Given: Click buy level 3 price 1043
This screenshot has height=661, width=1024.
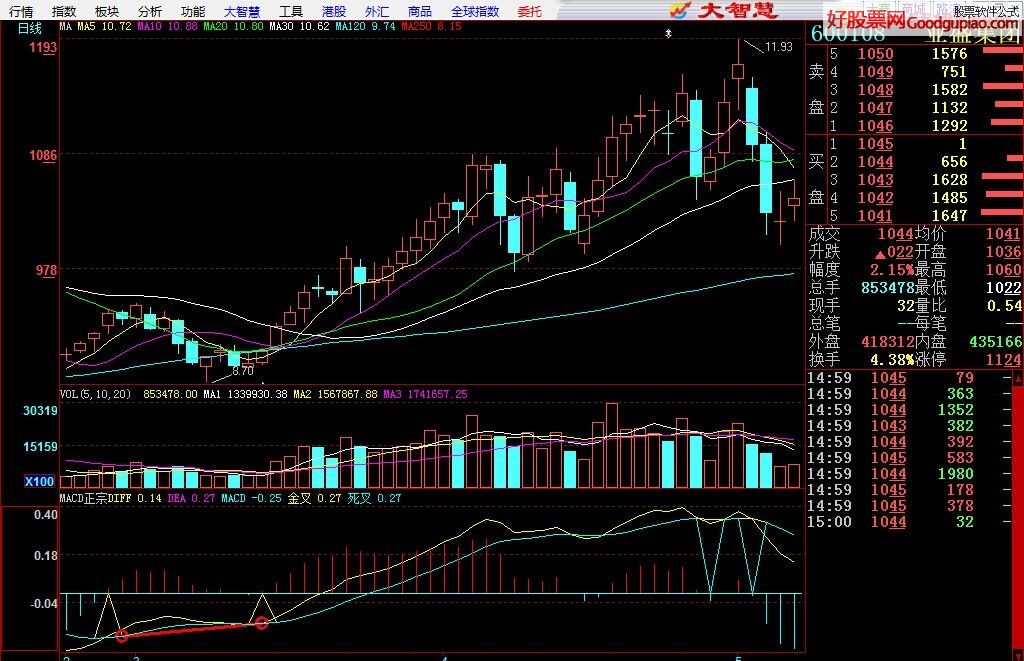Looking at the screenshot, I should pyautogui.click(x=875, y=180).
